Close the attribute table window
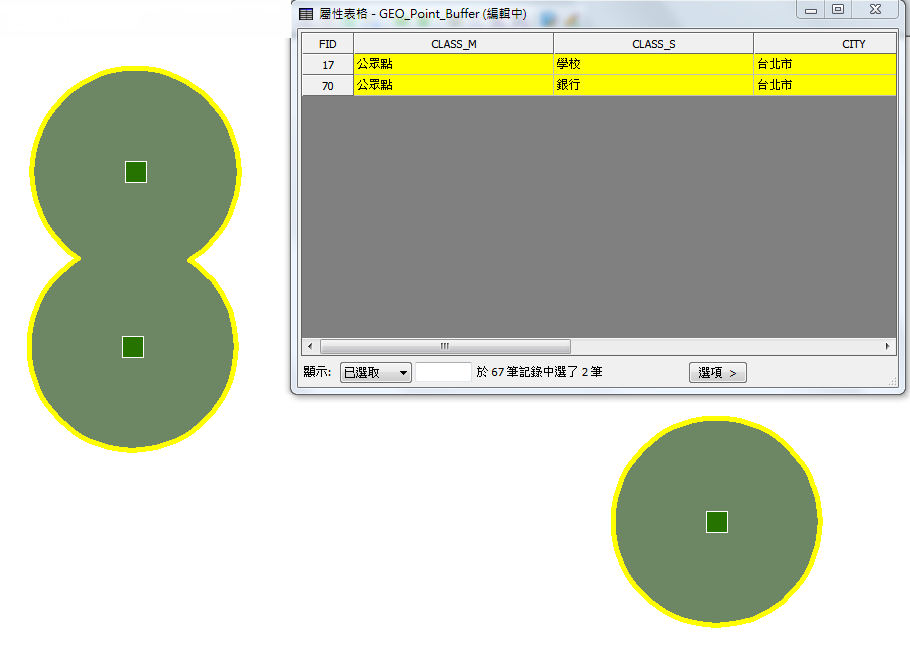This screenshot has height=650, width=910. 875,10
